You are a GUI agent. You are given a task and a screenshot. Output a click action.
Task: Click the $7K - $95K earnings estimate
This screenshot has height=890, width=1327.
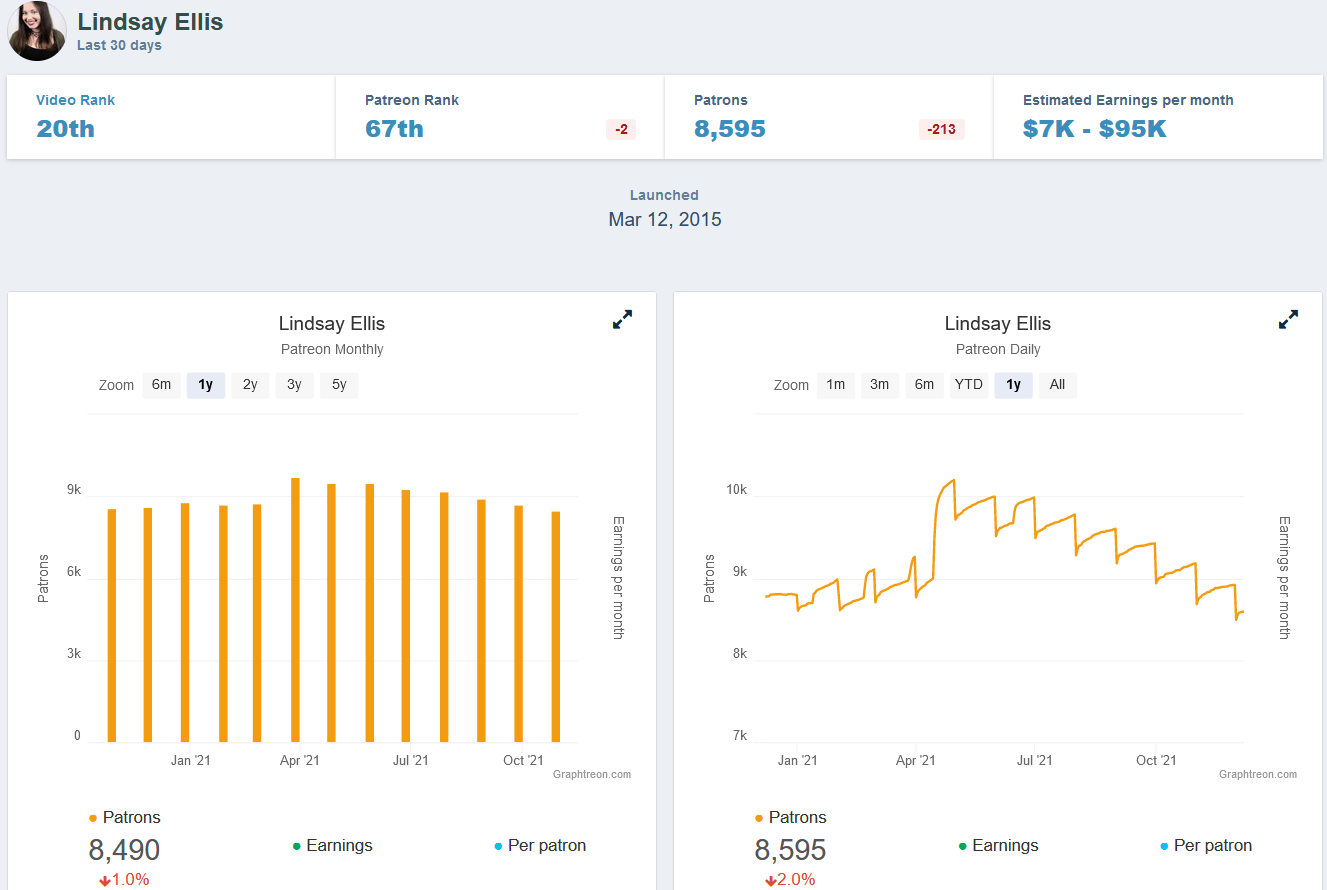click(x=1095, y=129)
